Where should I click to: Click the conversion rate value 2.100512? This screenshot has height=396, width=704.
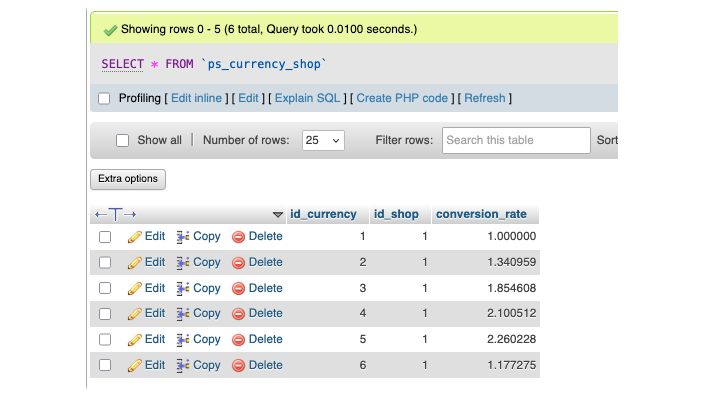(x=511, y=313)
